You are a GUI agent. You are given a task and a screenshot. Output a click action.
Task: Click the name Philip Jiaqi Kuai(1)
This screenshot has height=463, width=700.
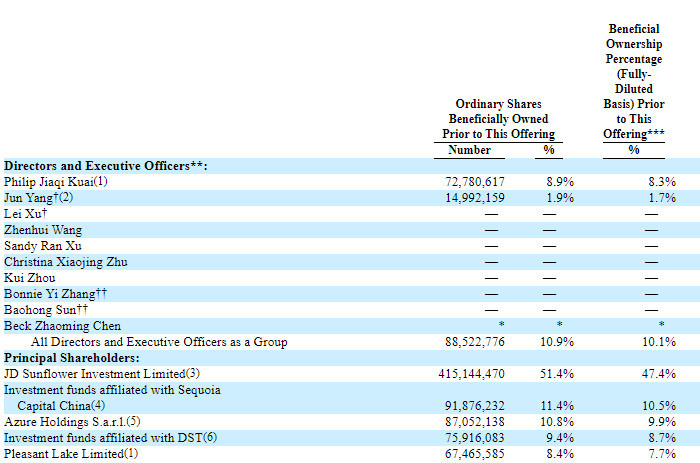[x=56, y=182]
